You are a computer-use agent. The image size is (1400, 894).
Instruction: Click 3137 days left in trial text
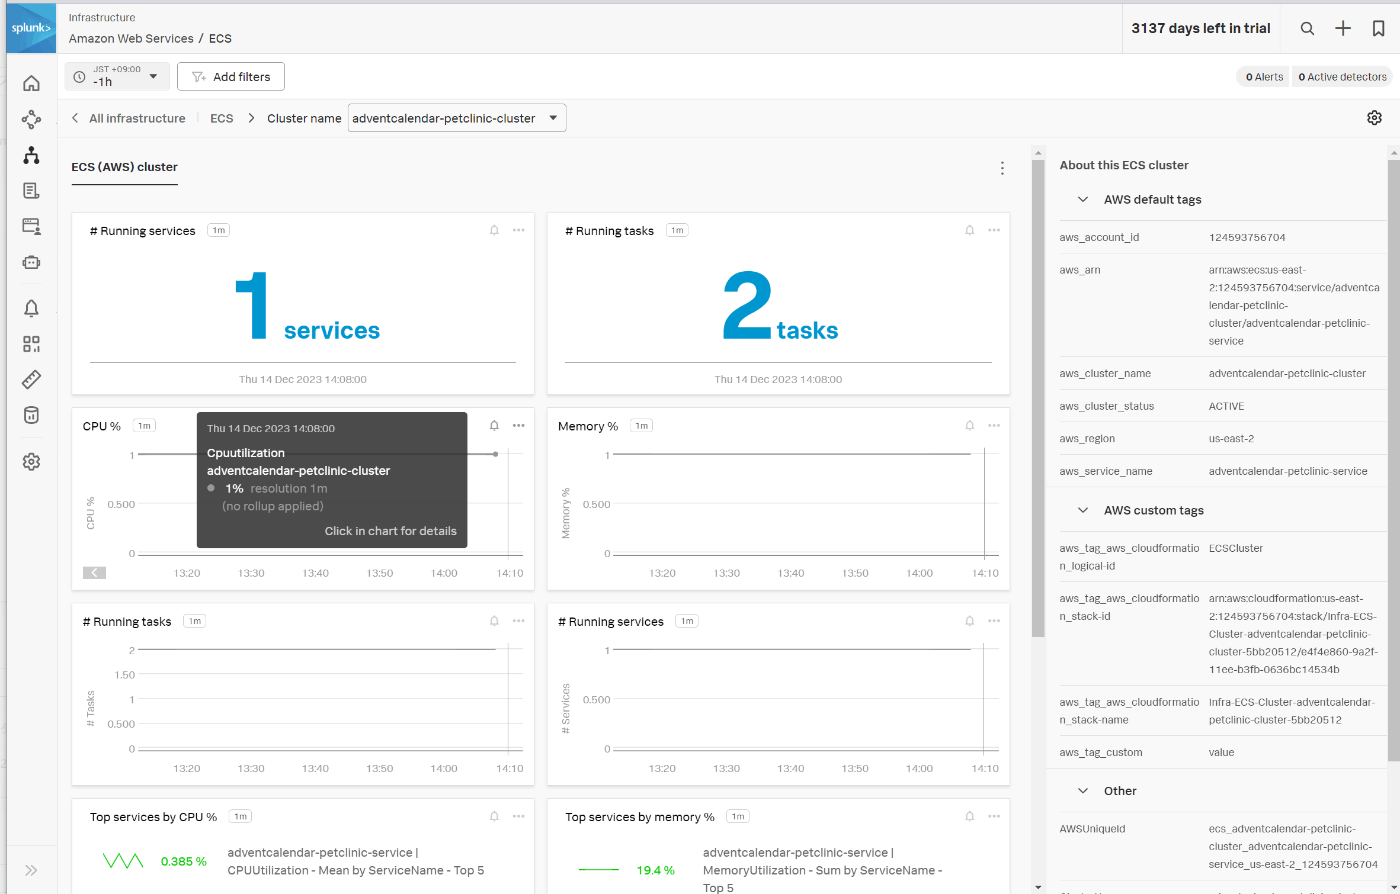coord(1201,28)
